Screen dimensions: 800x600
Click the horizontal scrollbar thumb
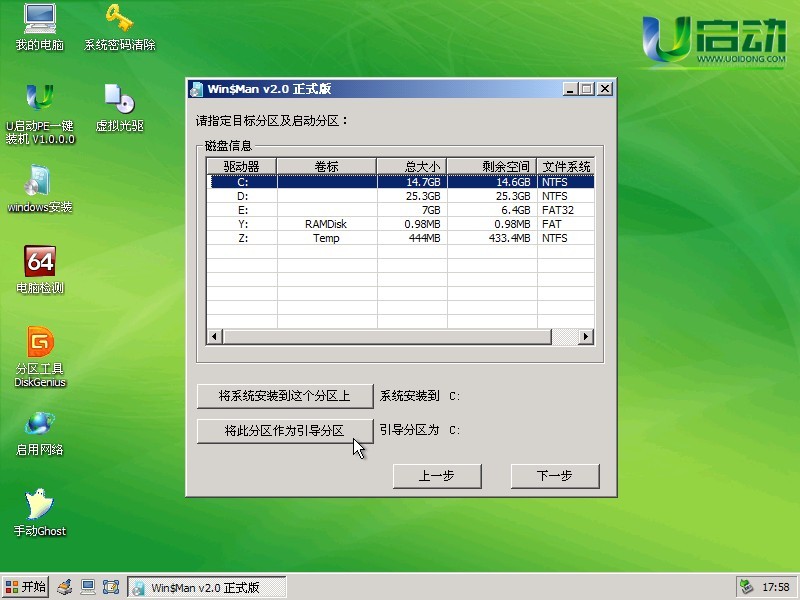(x=387, y=337)
